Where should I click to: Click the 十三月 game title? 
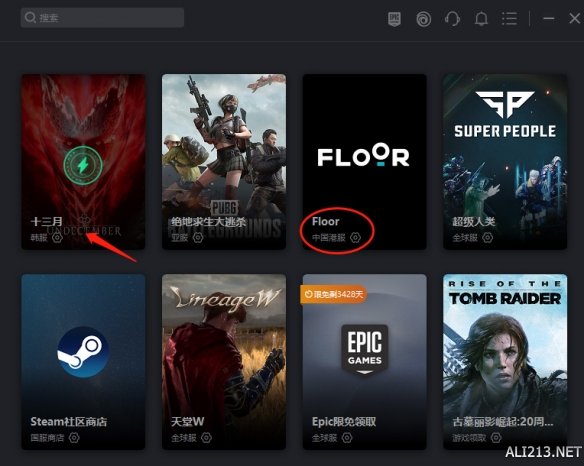tap(47, 222)
